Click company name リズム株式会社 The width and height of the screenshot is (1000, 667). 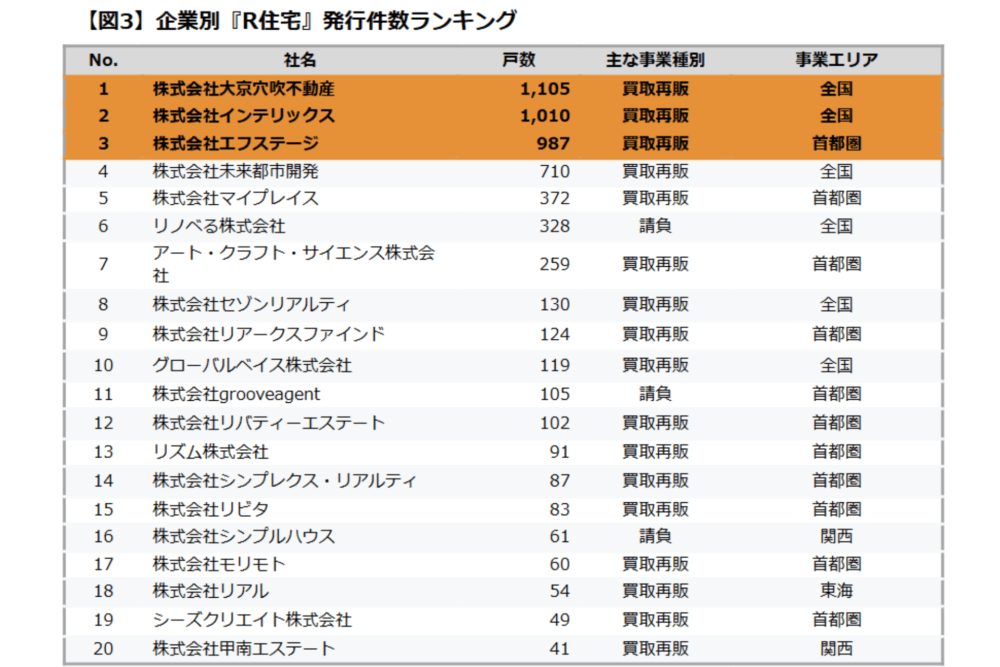210,451
